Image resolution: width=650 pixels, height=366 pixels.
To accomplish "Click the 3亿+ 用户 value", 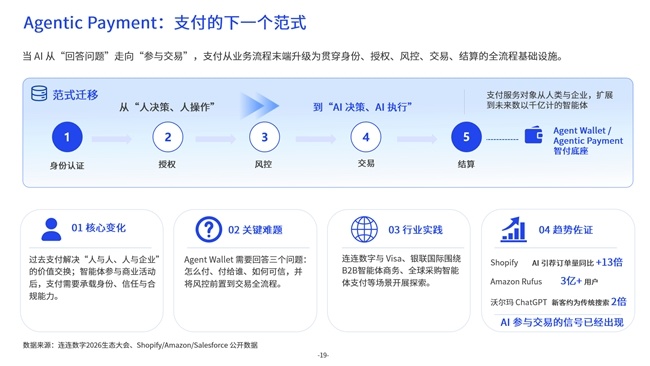I will click(579, 281).
